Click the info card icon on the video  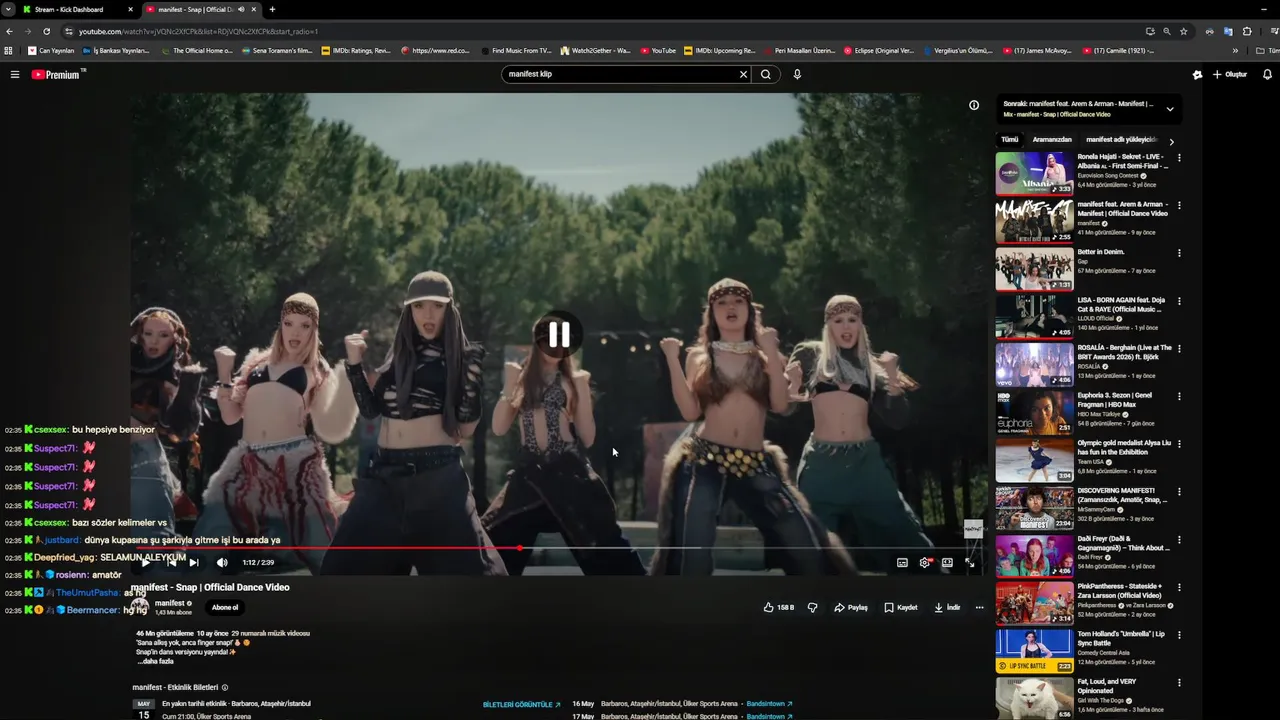974,105
